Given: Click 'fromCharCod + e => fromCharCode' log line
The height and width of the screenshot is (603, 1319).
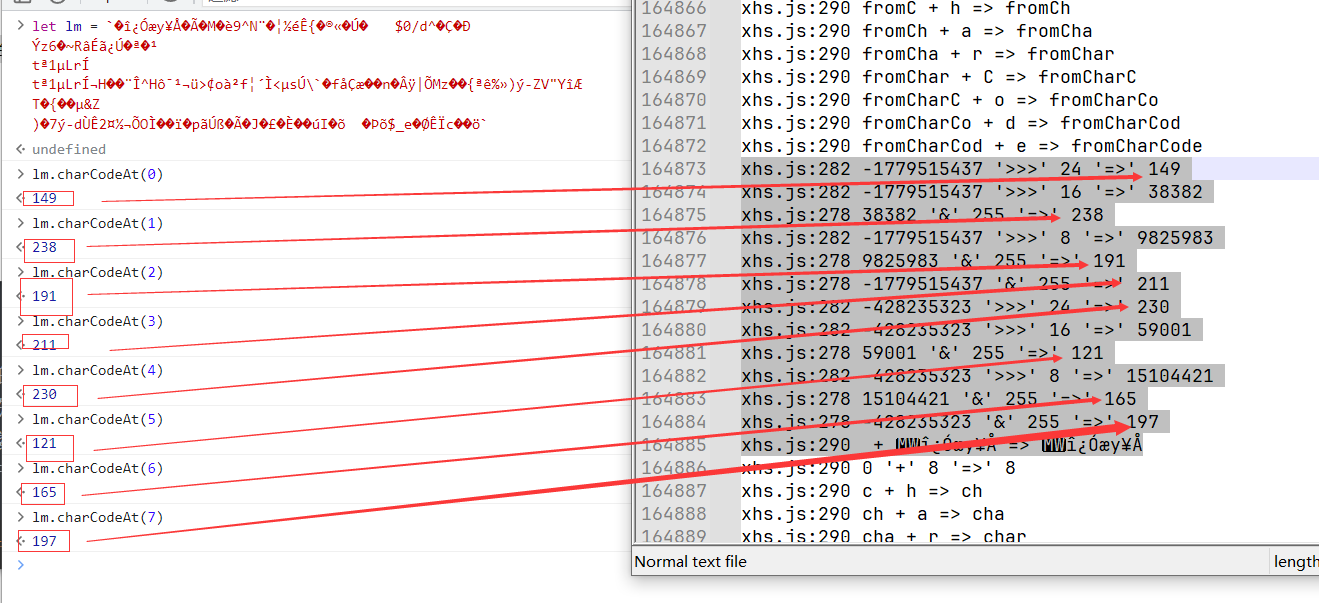Looking at the screenshot, I should point(972,146).
